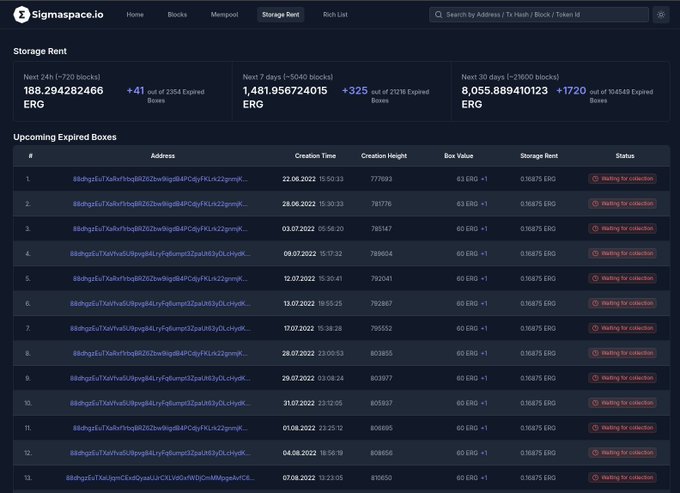The width and height of the screenshot is (680, 493).
Task: Click the search magnifier icon
Action: click(x=438, y=15)
